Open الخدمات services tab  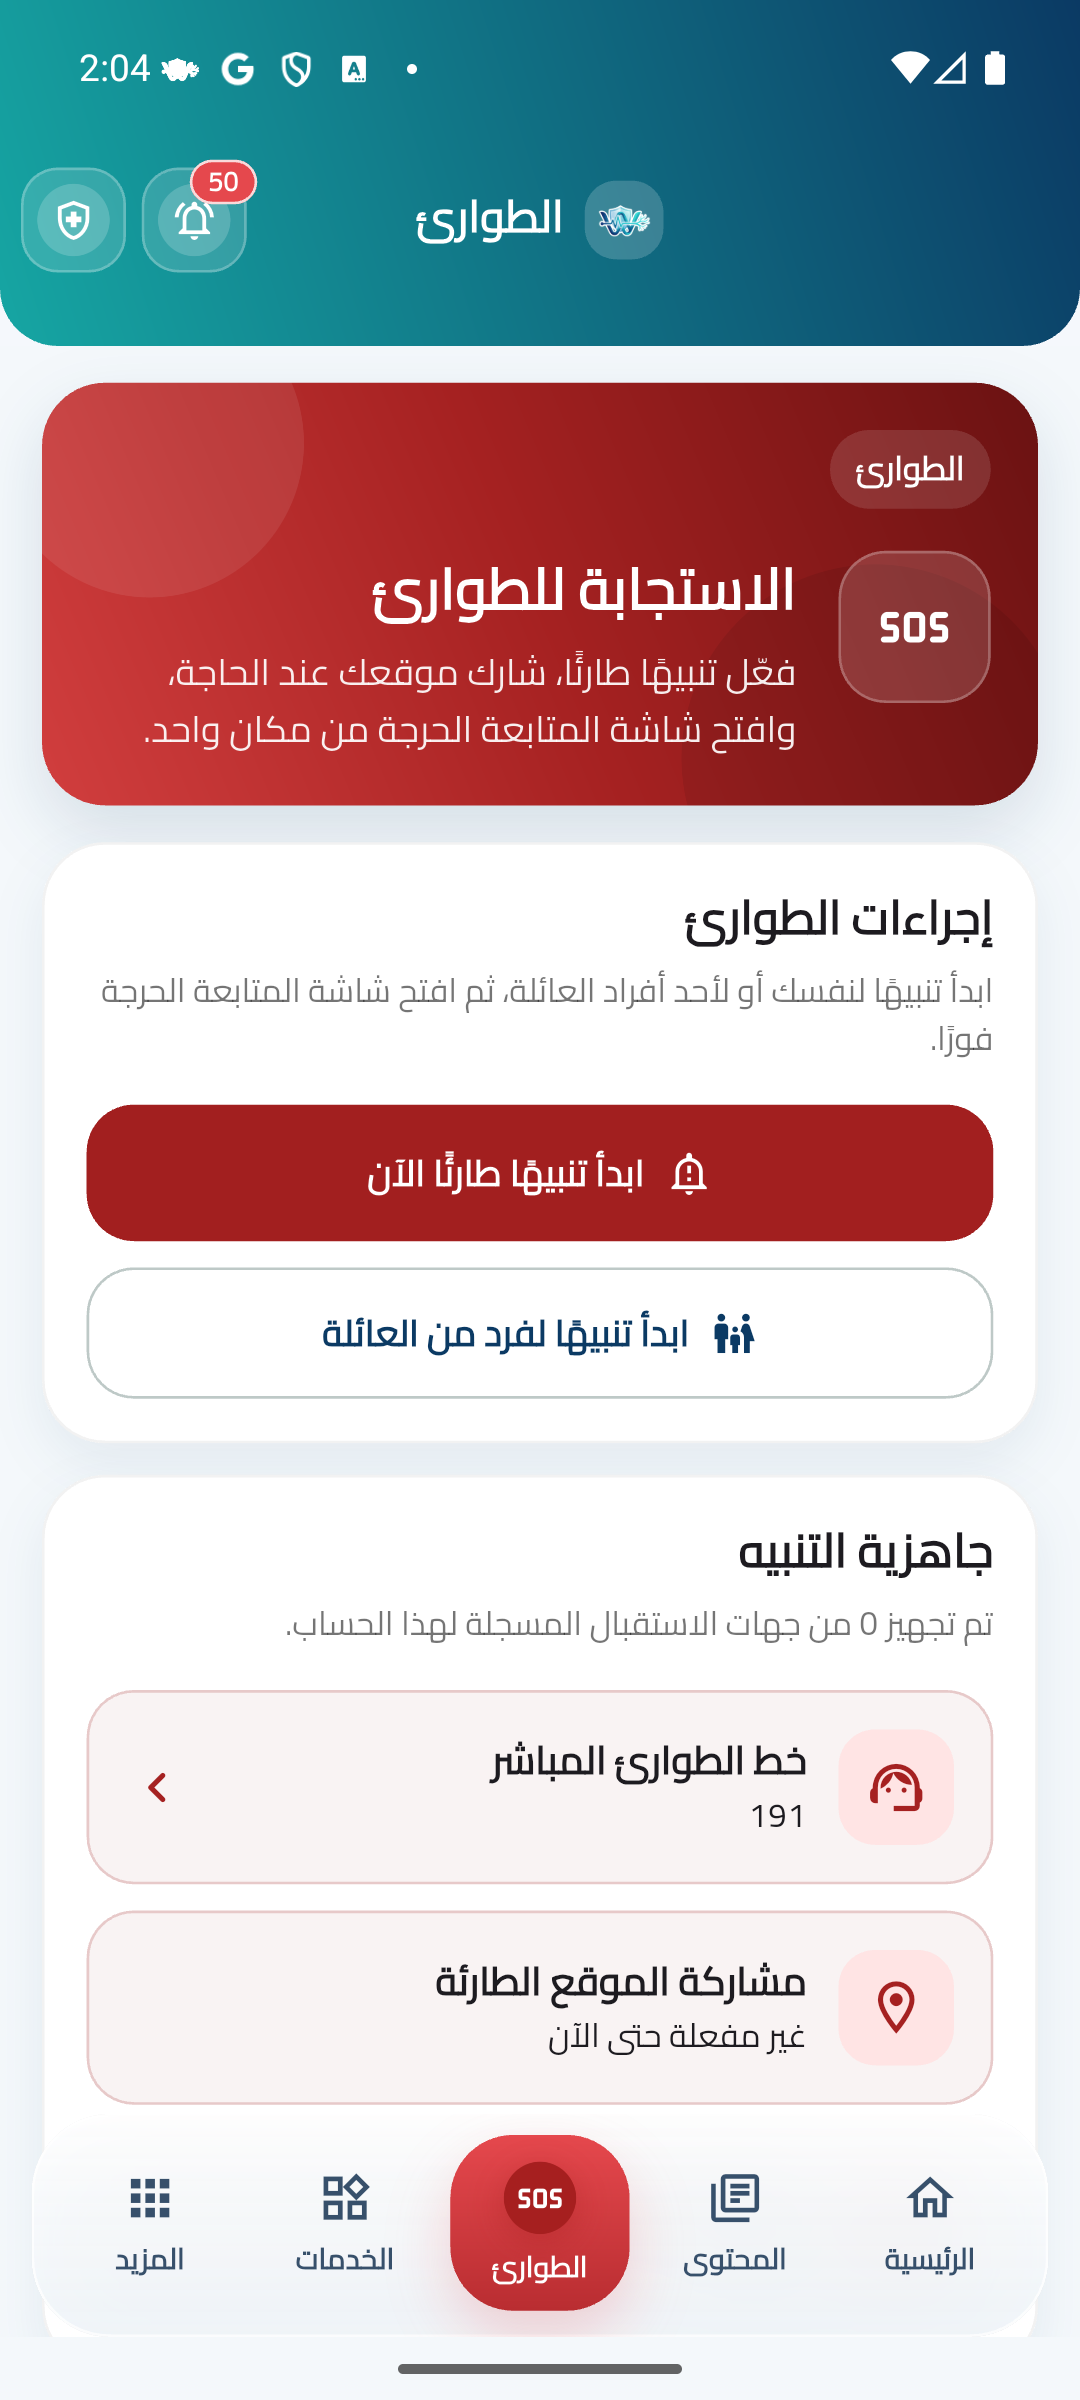tap(345, 2222)
